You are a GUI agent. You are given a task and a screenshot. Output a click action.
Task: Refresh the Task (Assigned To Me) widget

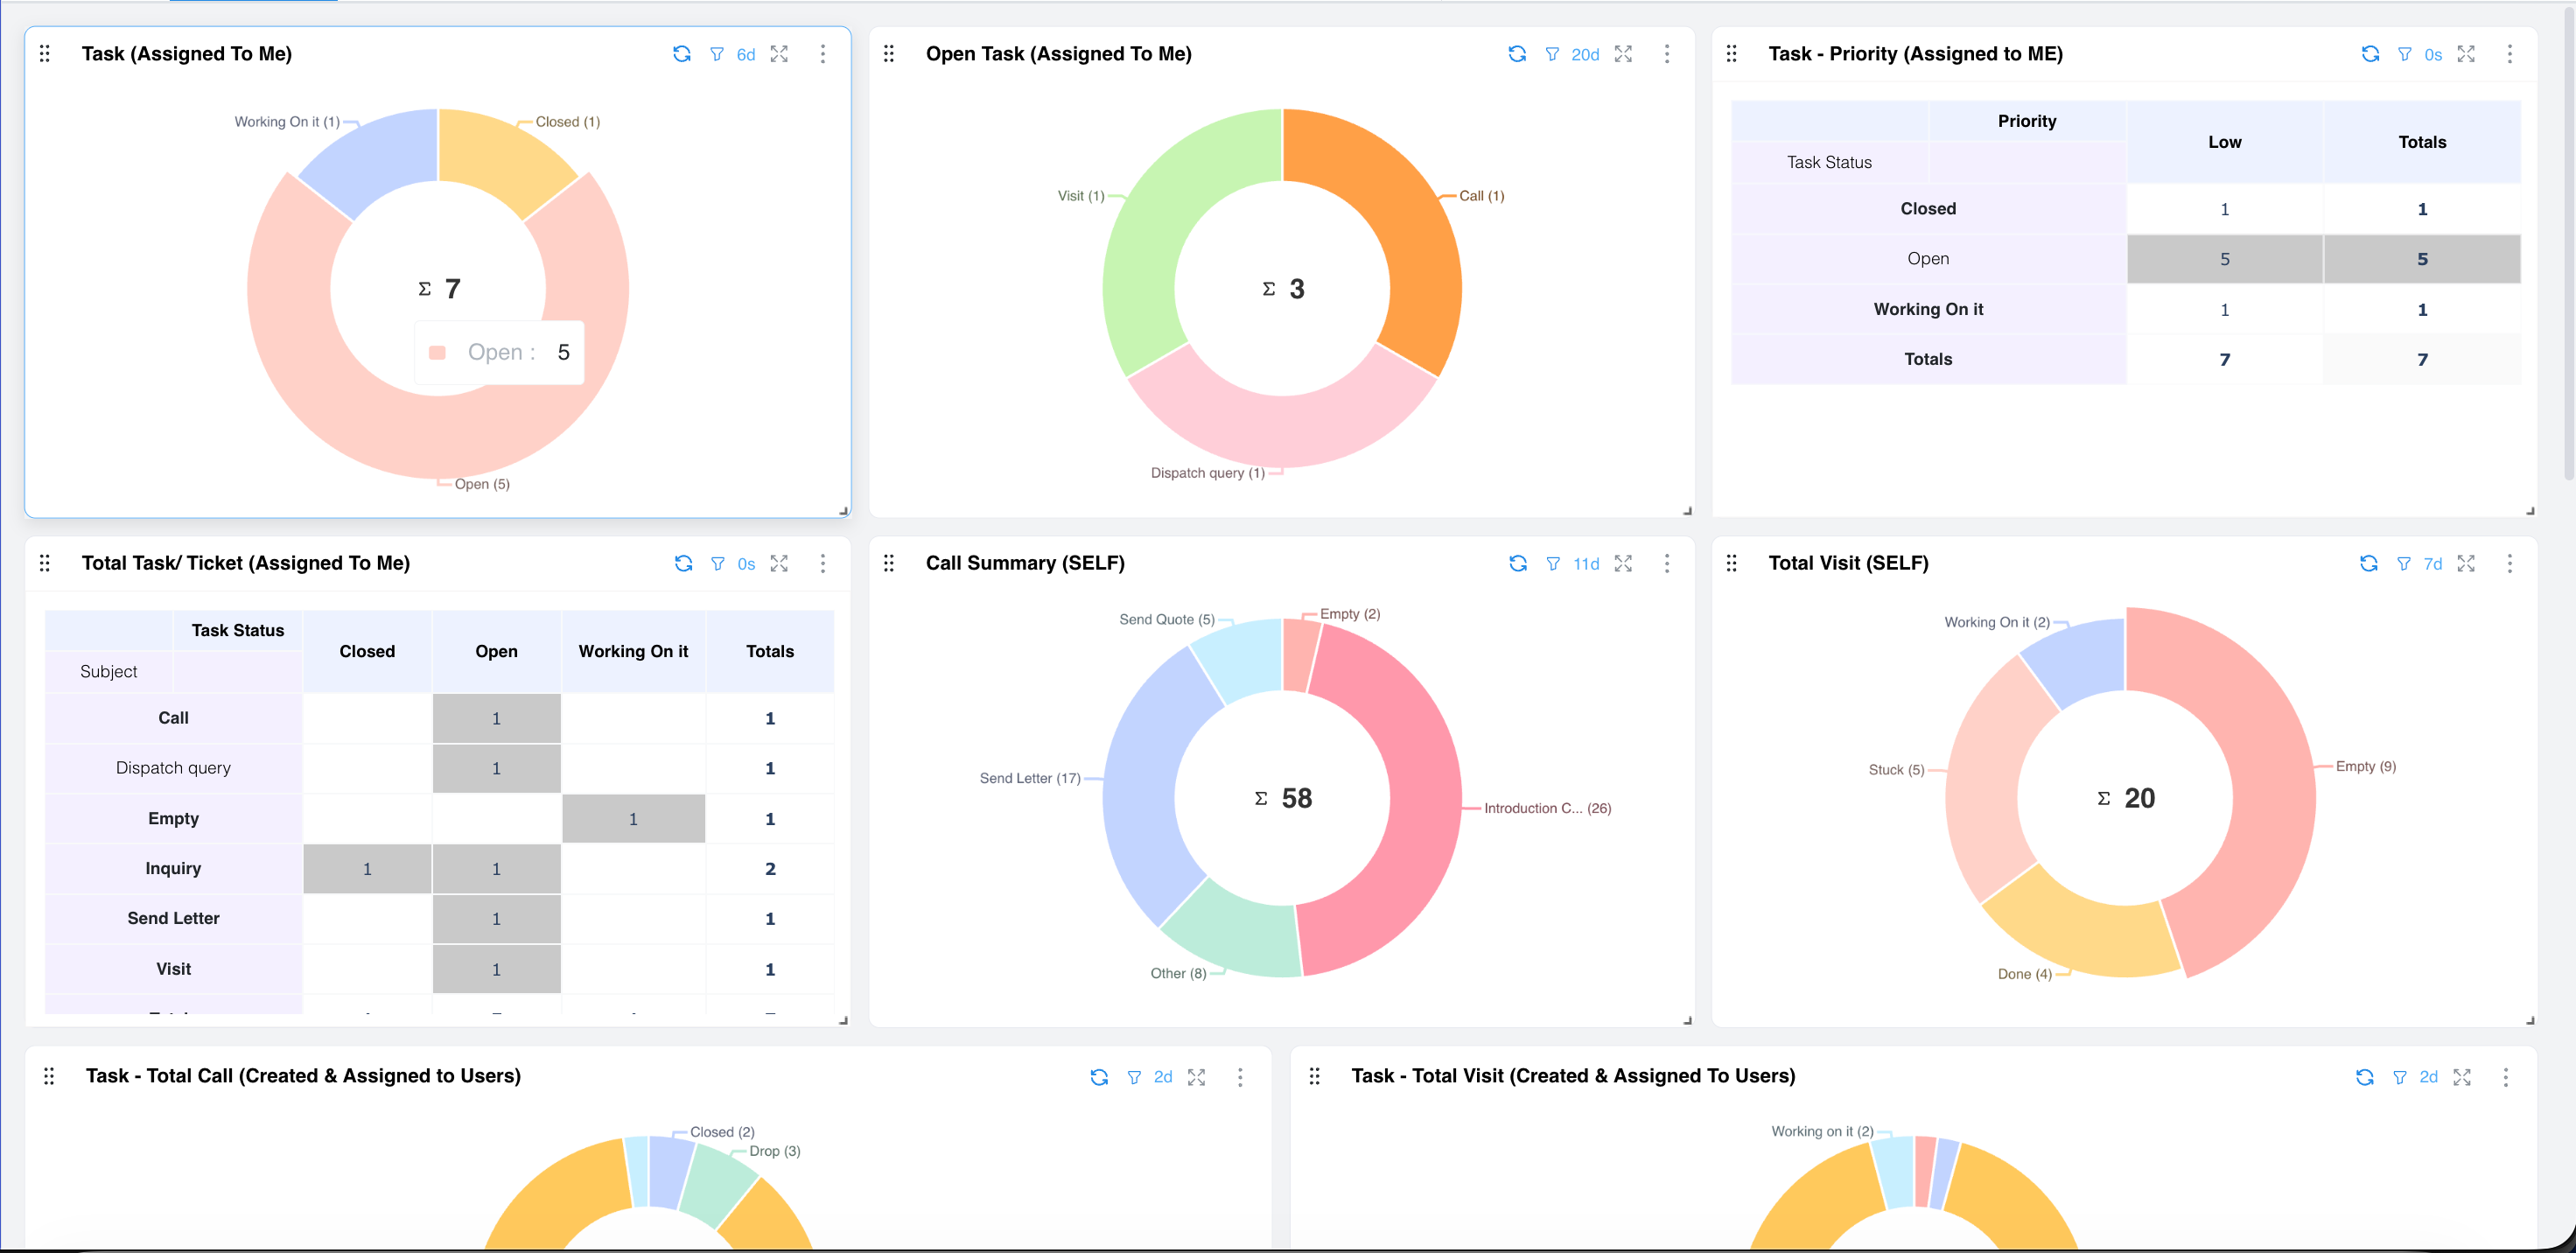click(682, 54)
